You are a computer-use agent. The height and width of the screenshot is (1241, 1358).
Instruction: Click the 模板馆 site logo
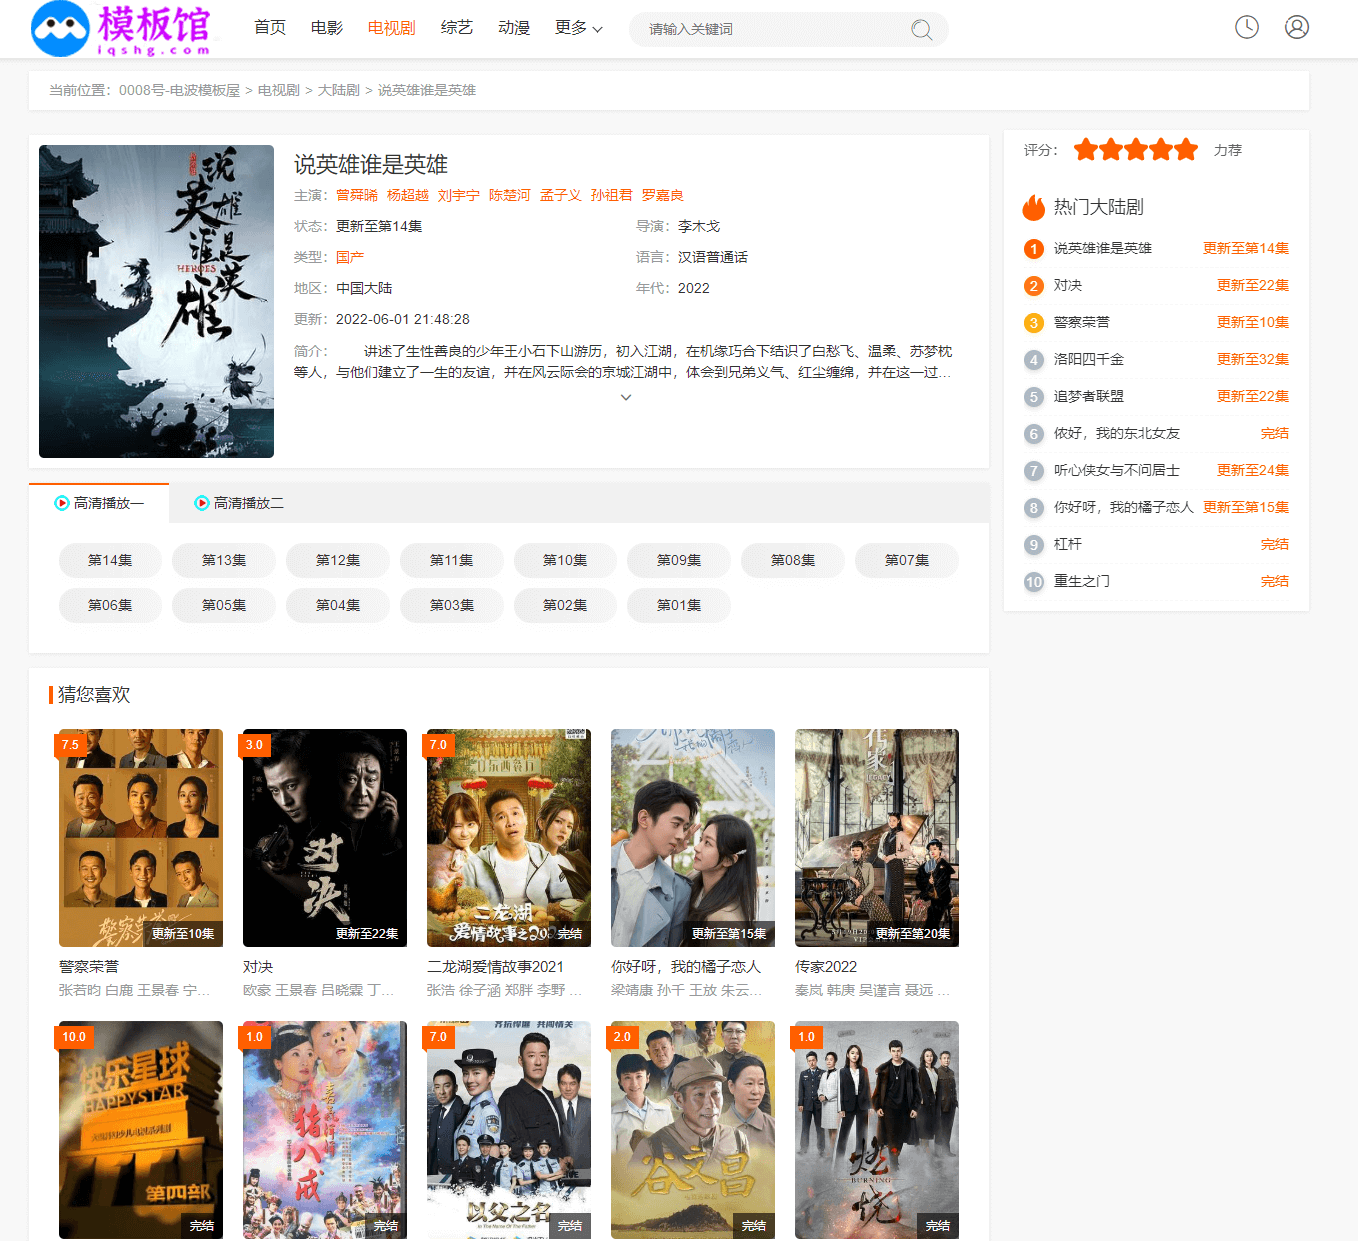coord(122,29)
